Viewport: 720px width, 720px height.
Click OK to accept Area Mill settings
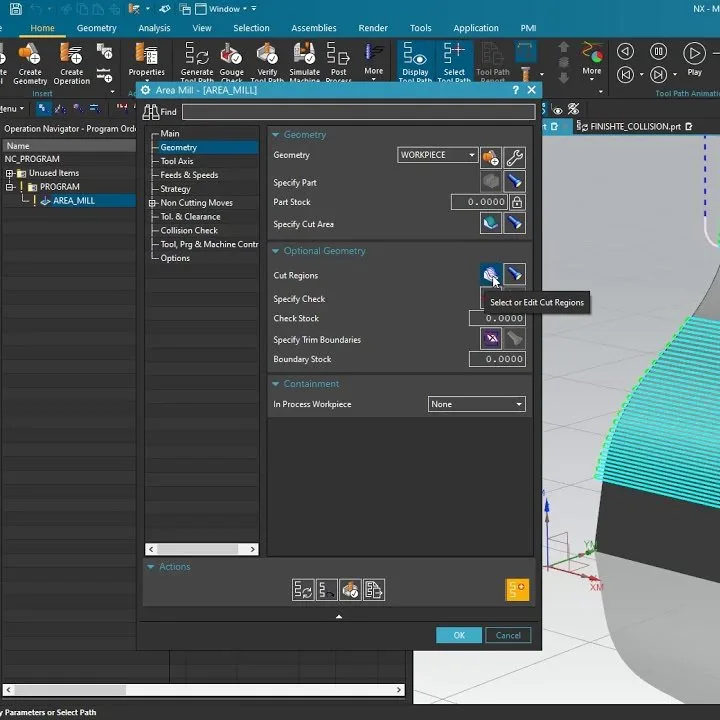click(x=459, y=635)
